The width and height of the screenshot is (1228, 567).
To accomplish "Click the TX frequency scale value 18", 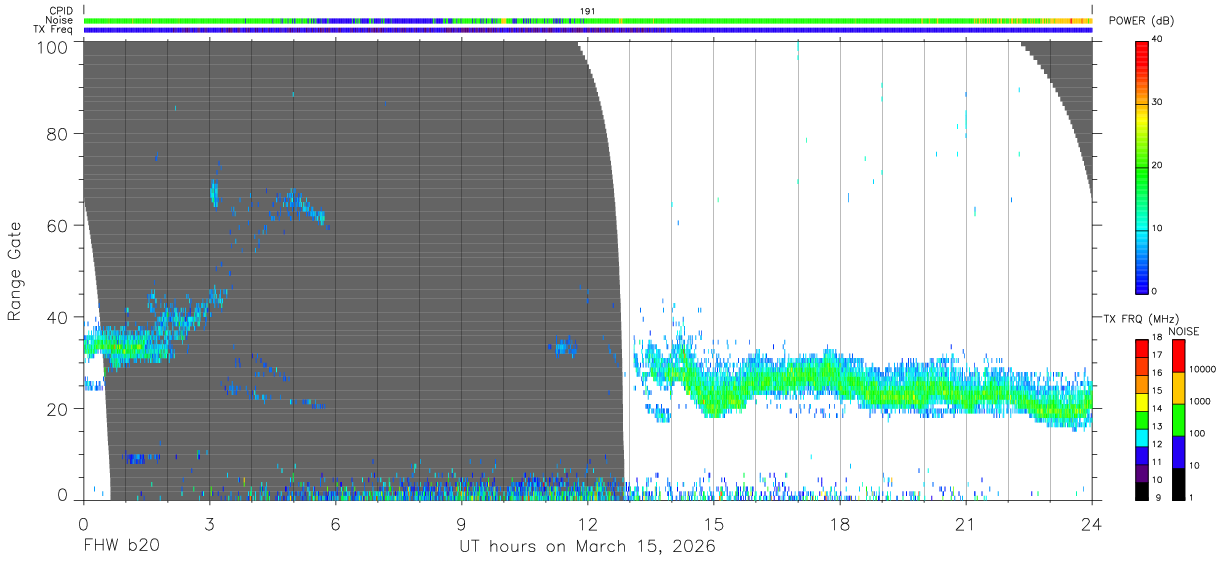I will click(x=1157, y=338).
